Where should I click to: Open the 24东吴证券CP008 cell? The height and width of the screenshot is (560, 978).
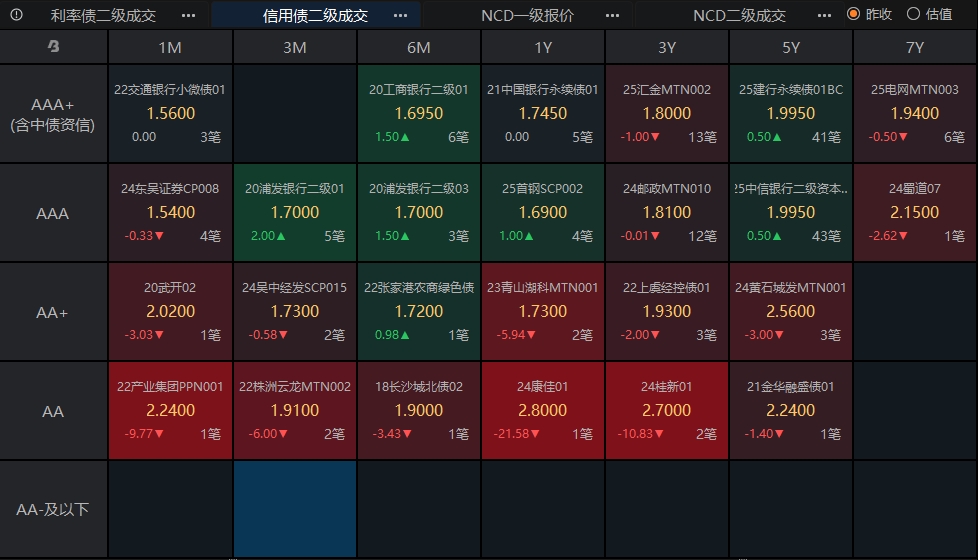(x=170, y=213)
